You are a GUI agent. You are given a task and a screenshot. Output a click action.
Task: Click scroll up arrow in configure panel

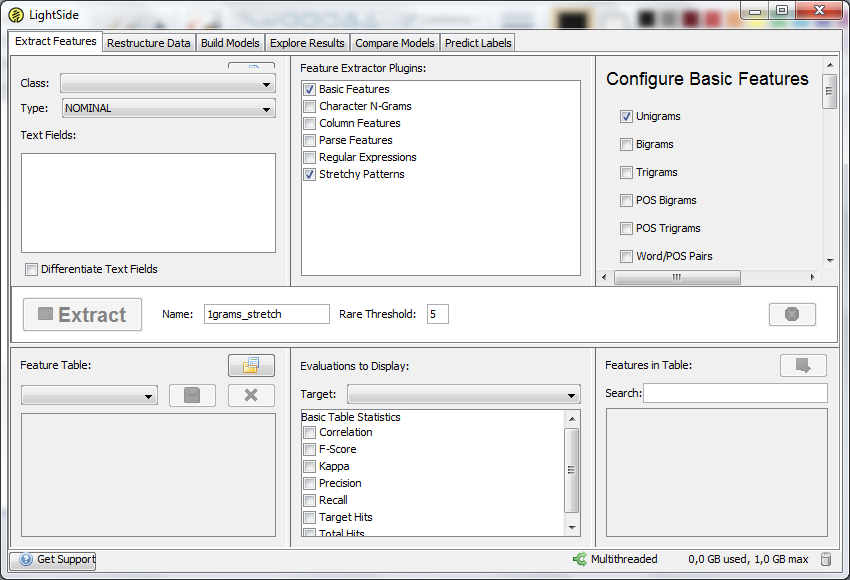(830, 65)
